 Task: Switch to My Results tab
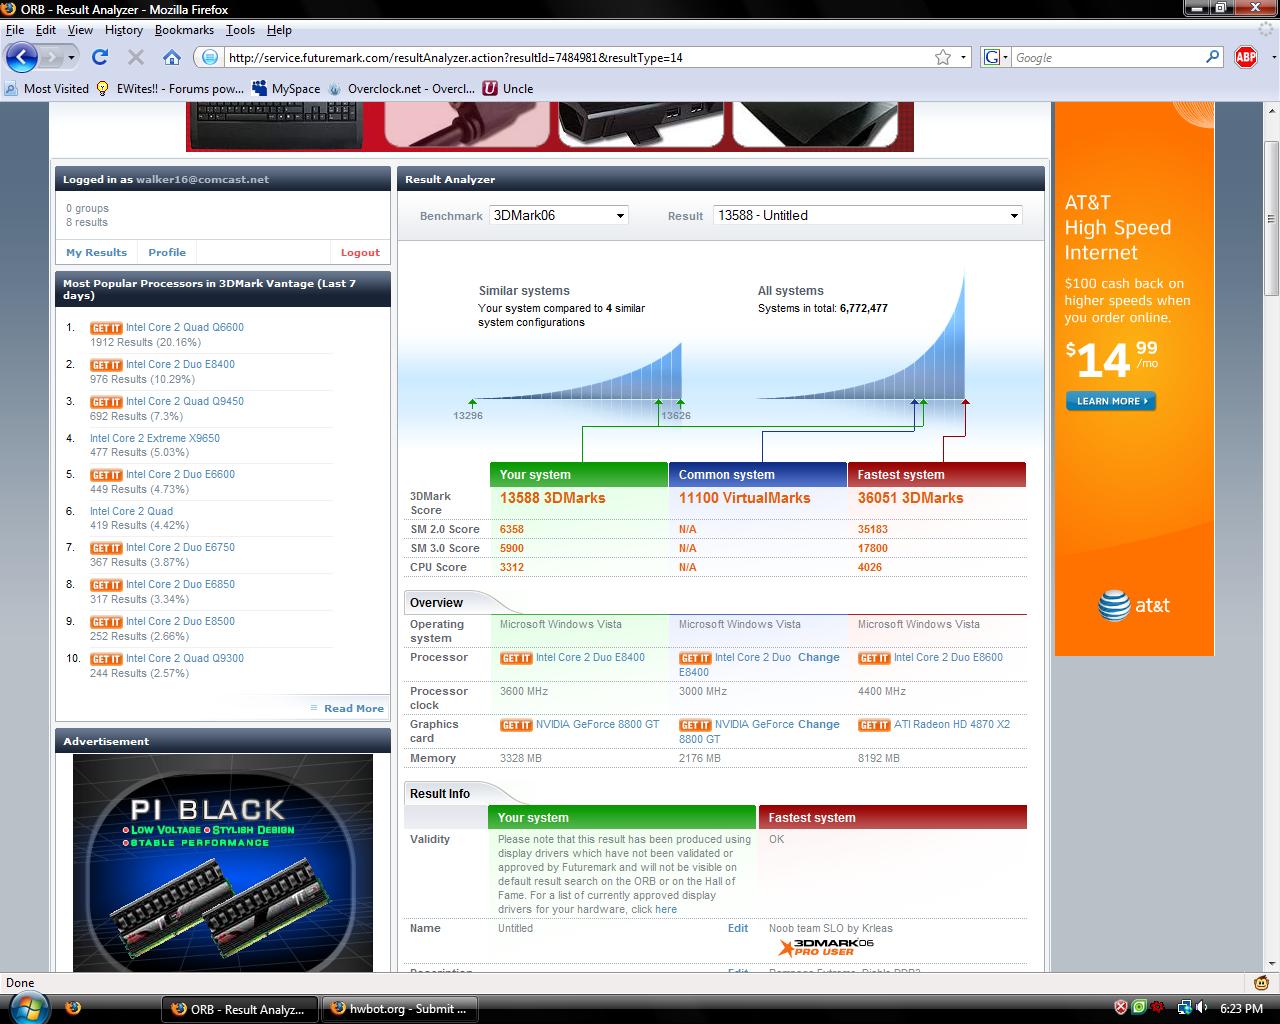pyautogui.click(x=97, y=252)
